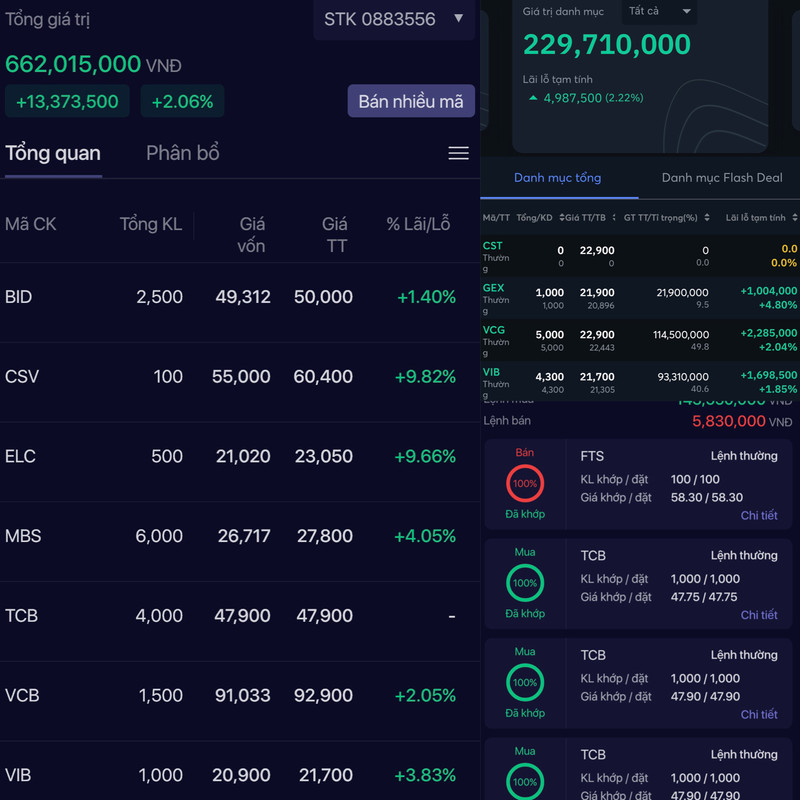The height and width of the screenshot is (800, 800).
Task: Select the Danh mục Flash Deal tab
Action: tap(721, 178)
